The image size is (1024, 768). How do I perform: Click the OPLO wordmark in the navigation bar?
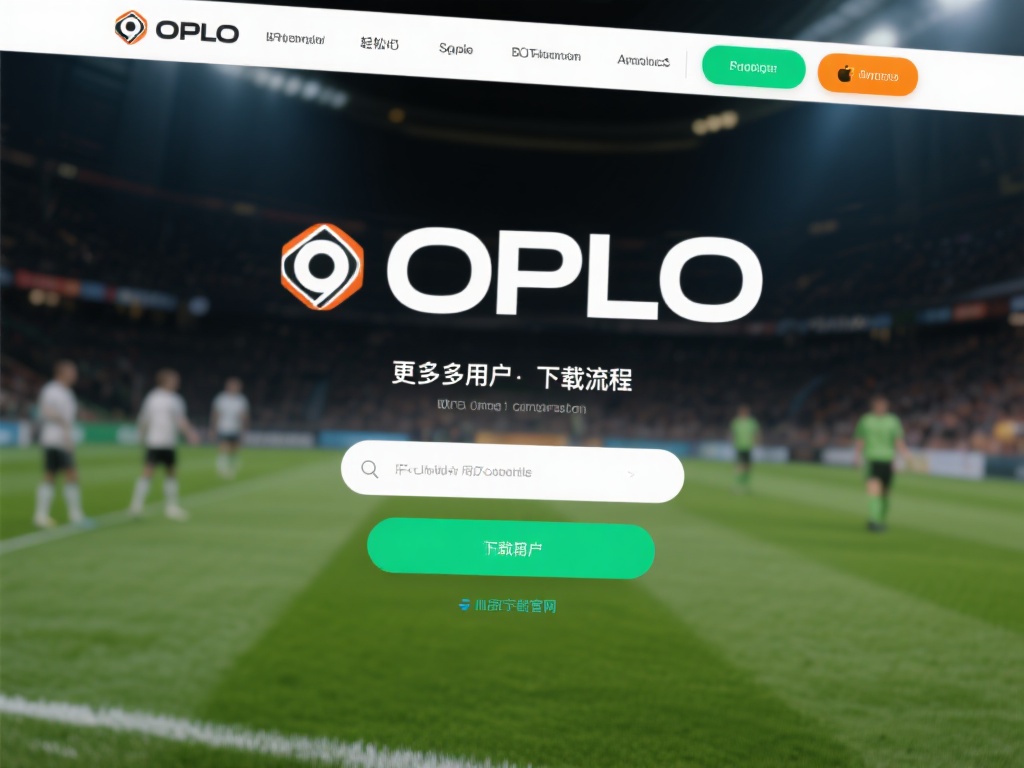coord(197,31)
